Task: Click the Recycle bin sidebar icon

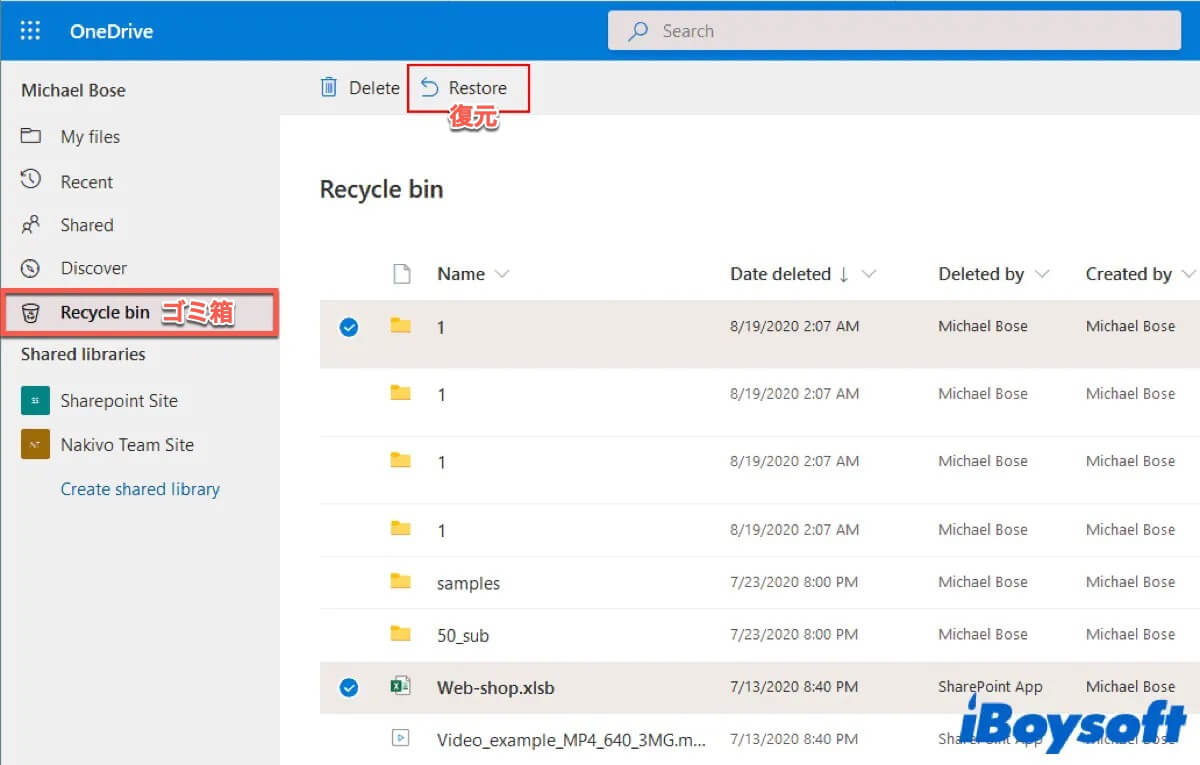Action: [x=31, y=313]
